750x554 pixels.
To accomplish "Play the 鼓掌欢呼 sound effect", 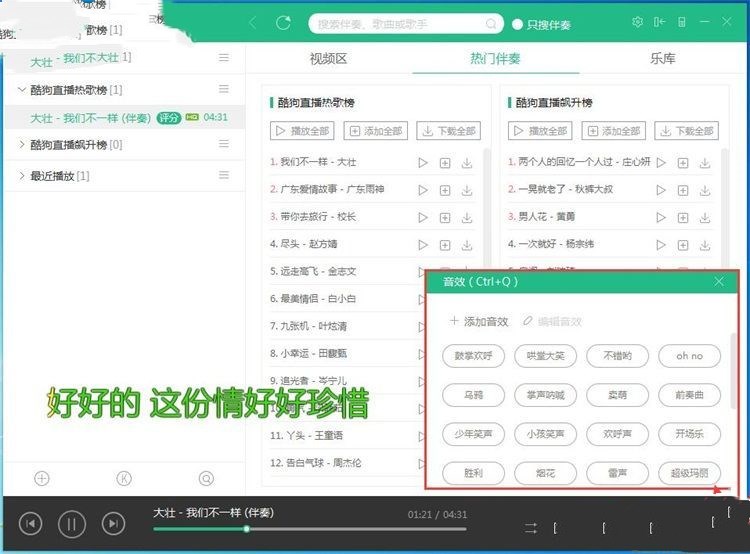I will pos(473,356).
